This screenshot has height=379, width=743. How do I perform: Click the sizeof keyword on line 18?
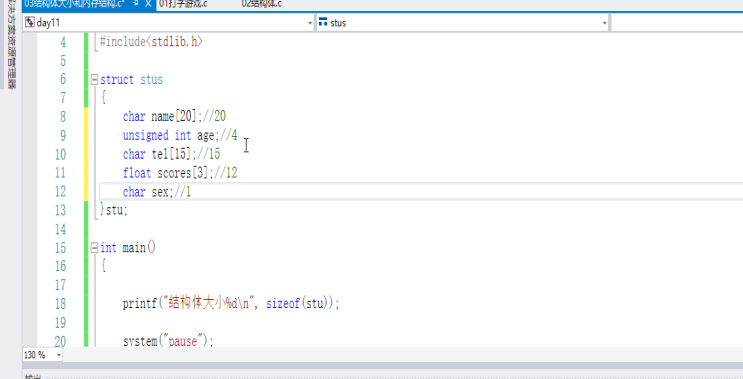click(x=283, y=303)
